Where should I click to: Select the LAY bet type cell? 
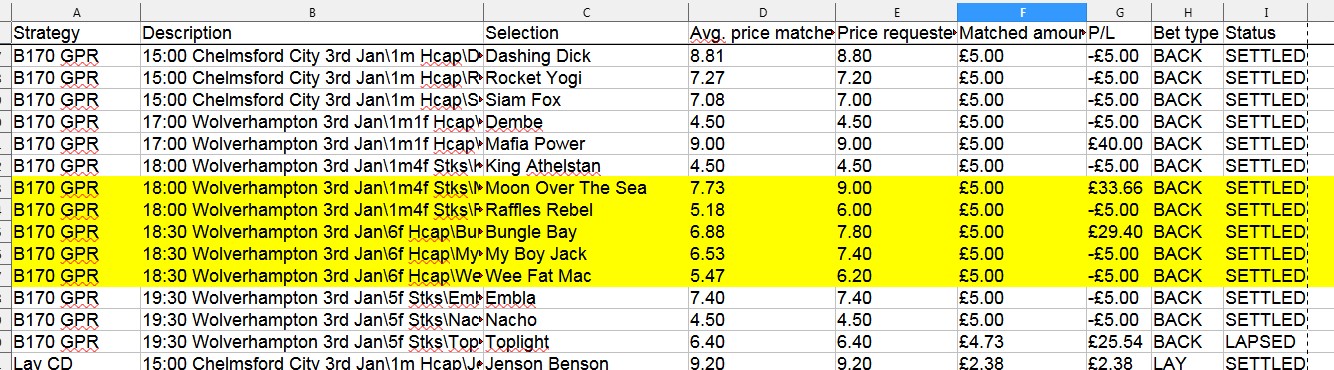tap(1187, 362)
